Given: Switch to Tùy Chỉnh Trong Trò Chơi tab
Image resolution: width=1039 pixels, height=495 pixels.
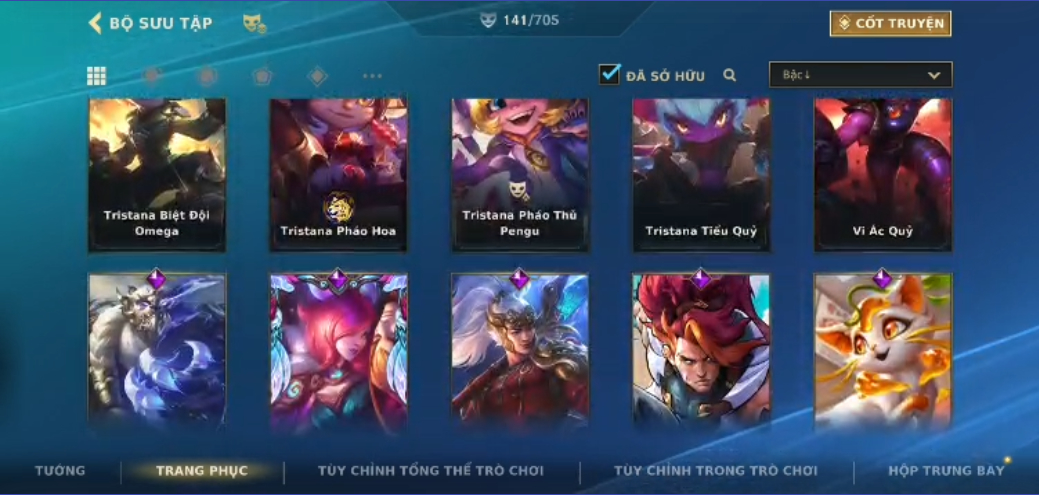Looking at the screenshot, I should tap(716, 471).
